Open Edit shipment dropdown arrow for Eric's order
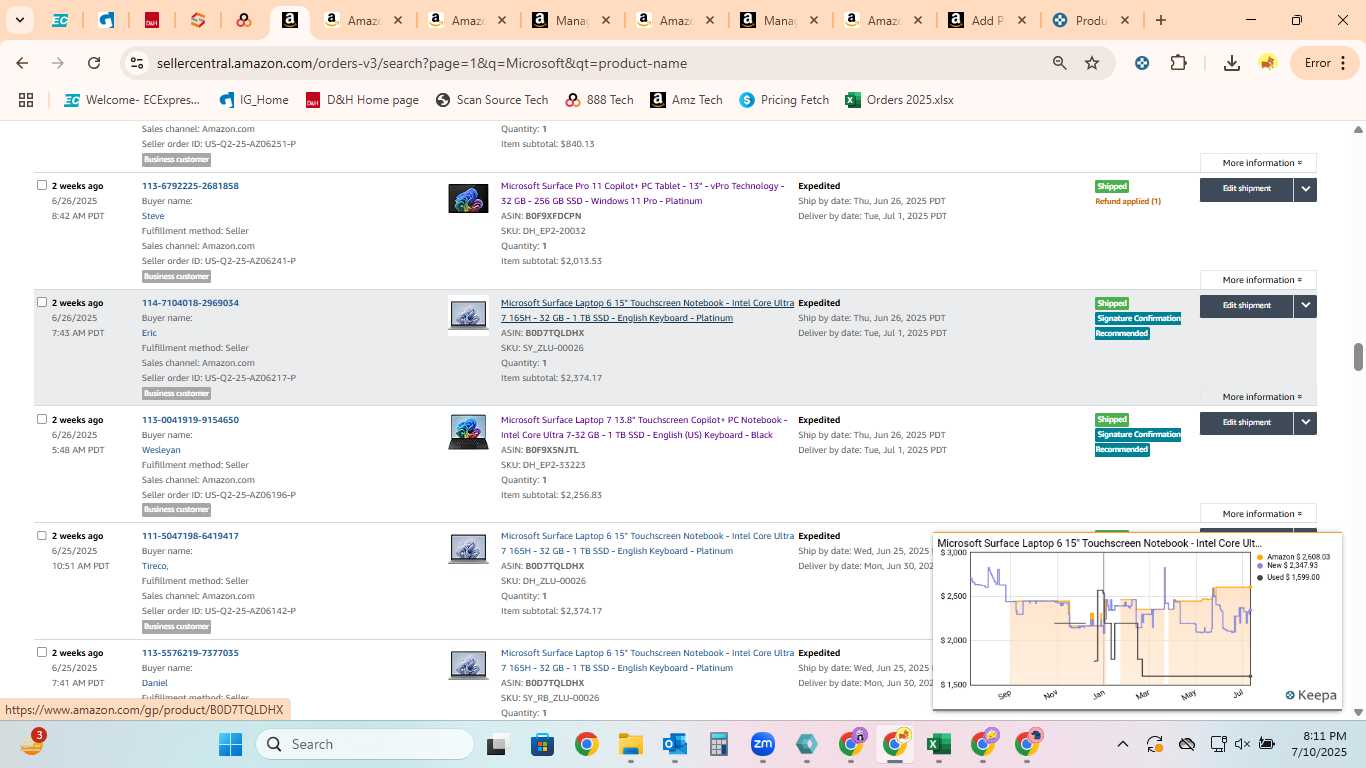Viewport: 1366px width, 768px height. coord(1305,306)
